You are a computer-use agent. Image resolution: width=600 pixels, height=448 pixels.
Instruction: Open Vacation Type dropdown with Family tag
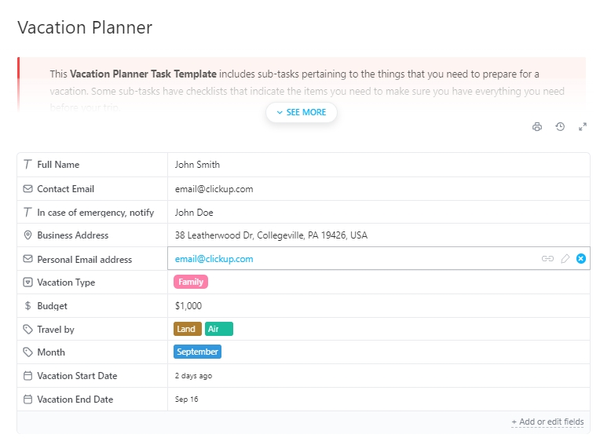190,282
